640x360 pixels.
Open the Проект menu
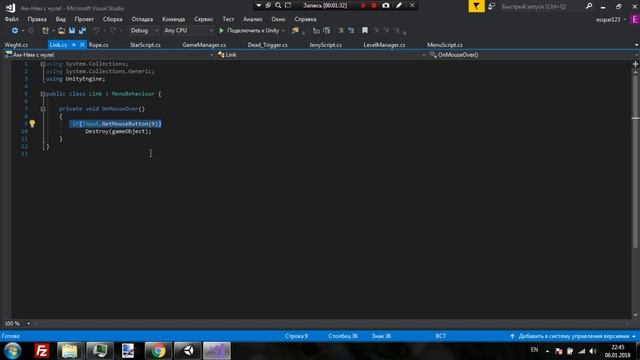(84, 19)
